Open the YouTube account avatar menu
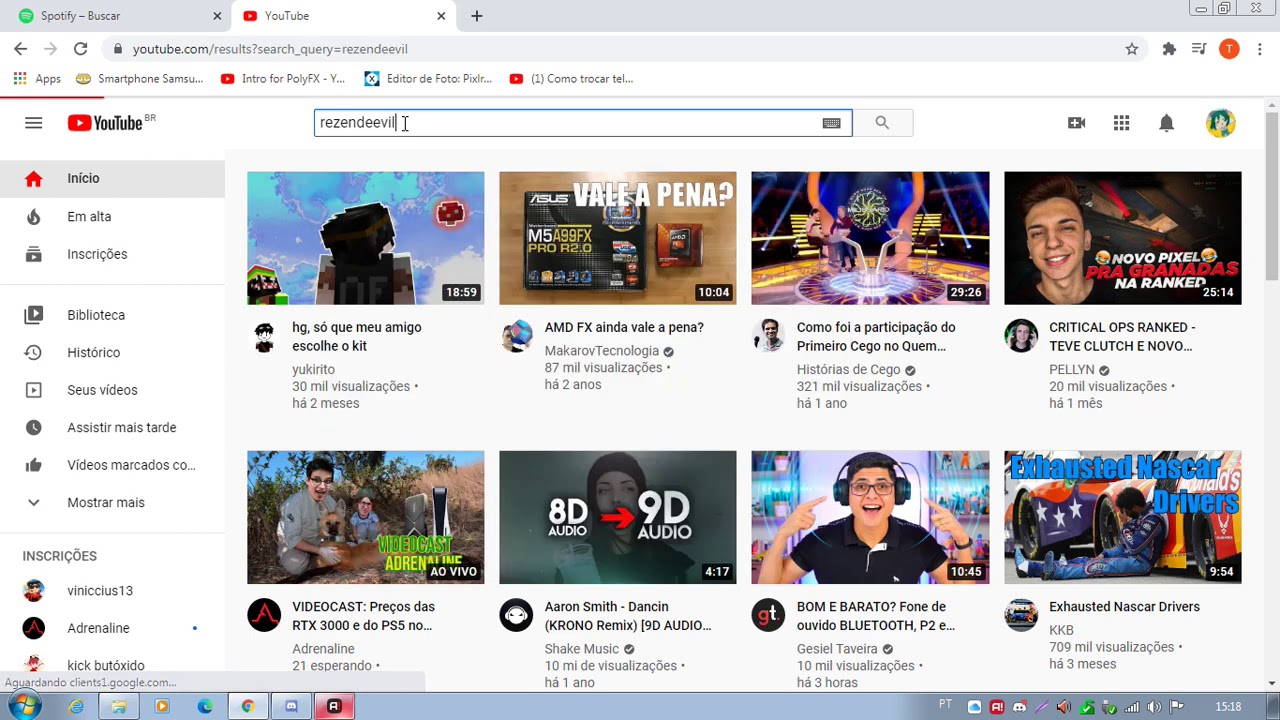The width and height of the screenshot is (1280, 720). pos(1220,123)
